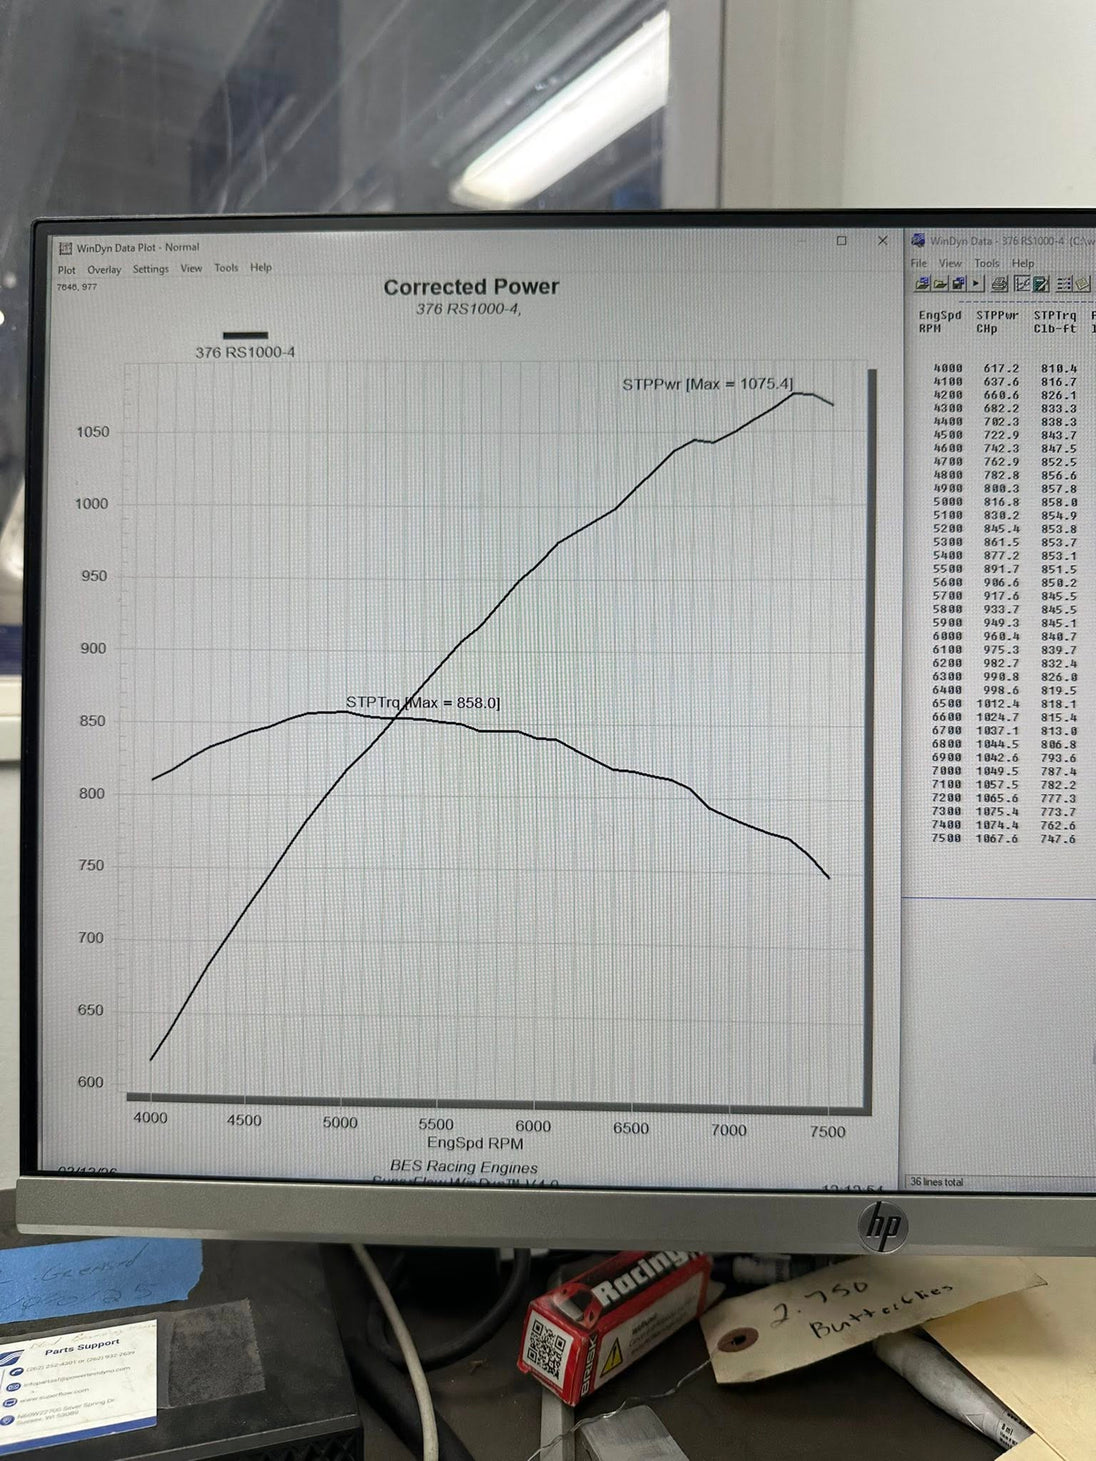
Task: Click the save disk icon in Data toolbar
Action: coord(958,284)
